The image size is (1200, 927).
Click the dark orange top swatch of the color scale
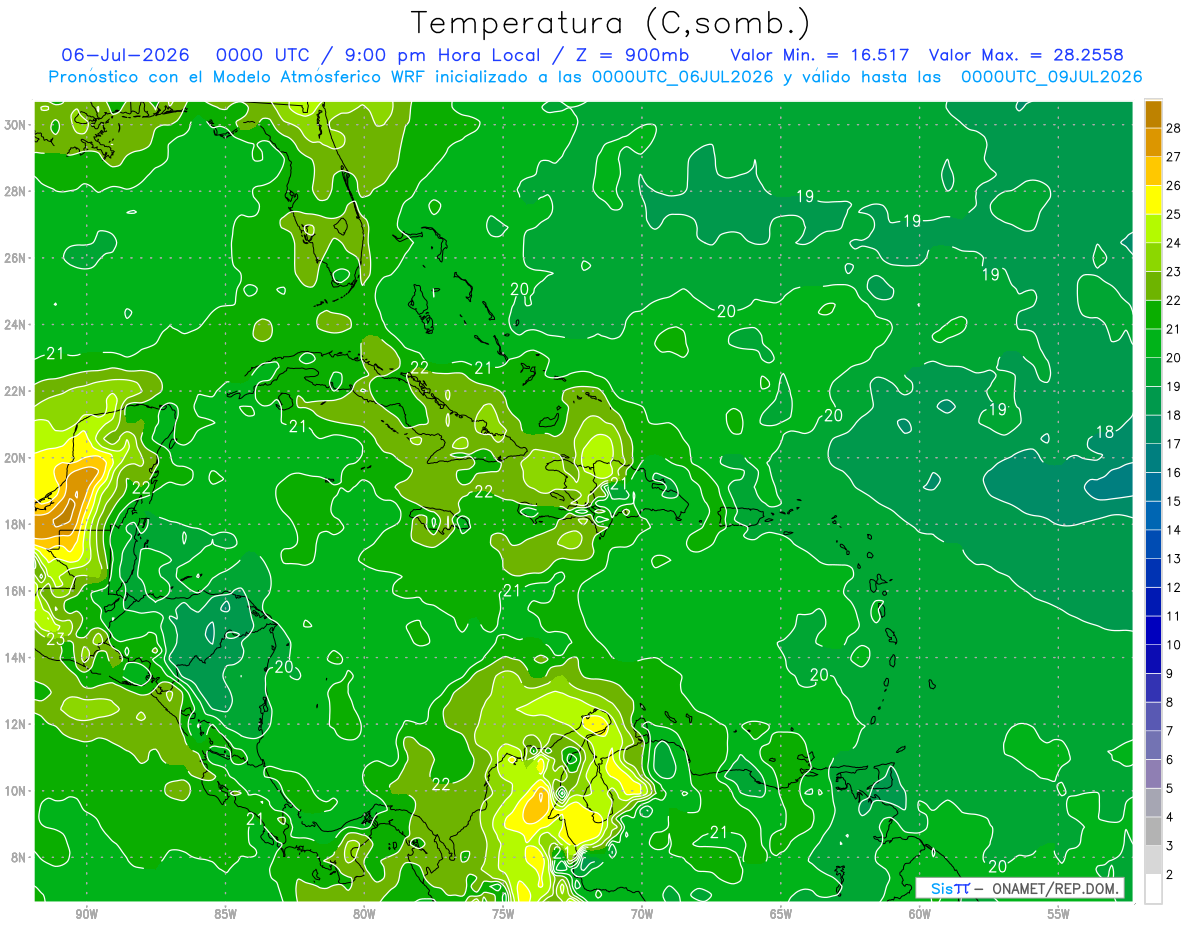coord(1153,114)
